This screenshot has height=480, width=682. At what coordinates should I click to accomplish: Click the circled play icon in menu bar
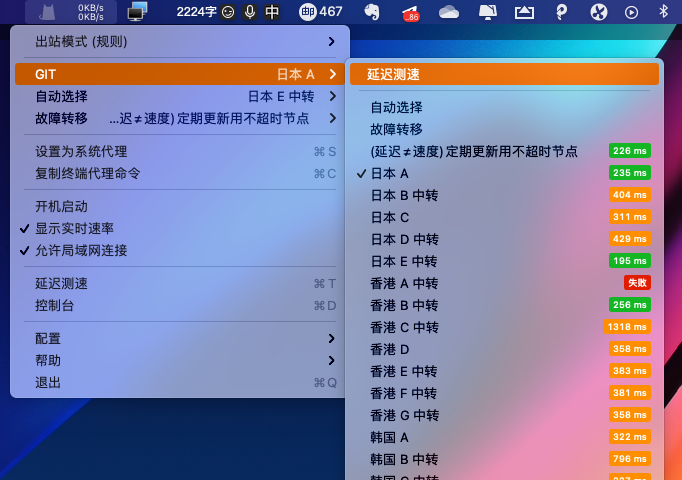(631, 12)
